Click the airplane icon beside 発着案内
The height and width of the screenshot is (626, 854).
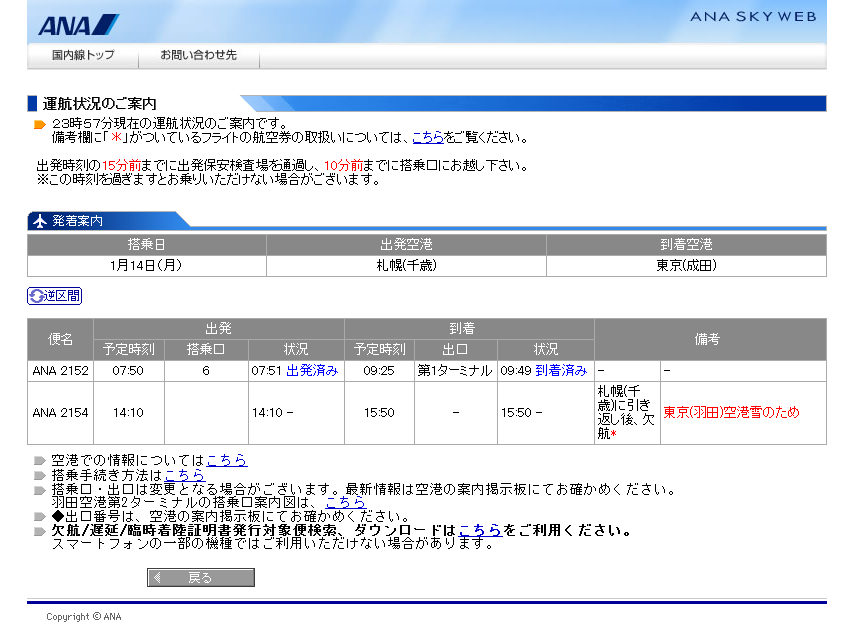[40, 221]
